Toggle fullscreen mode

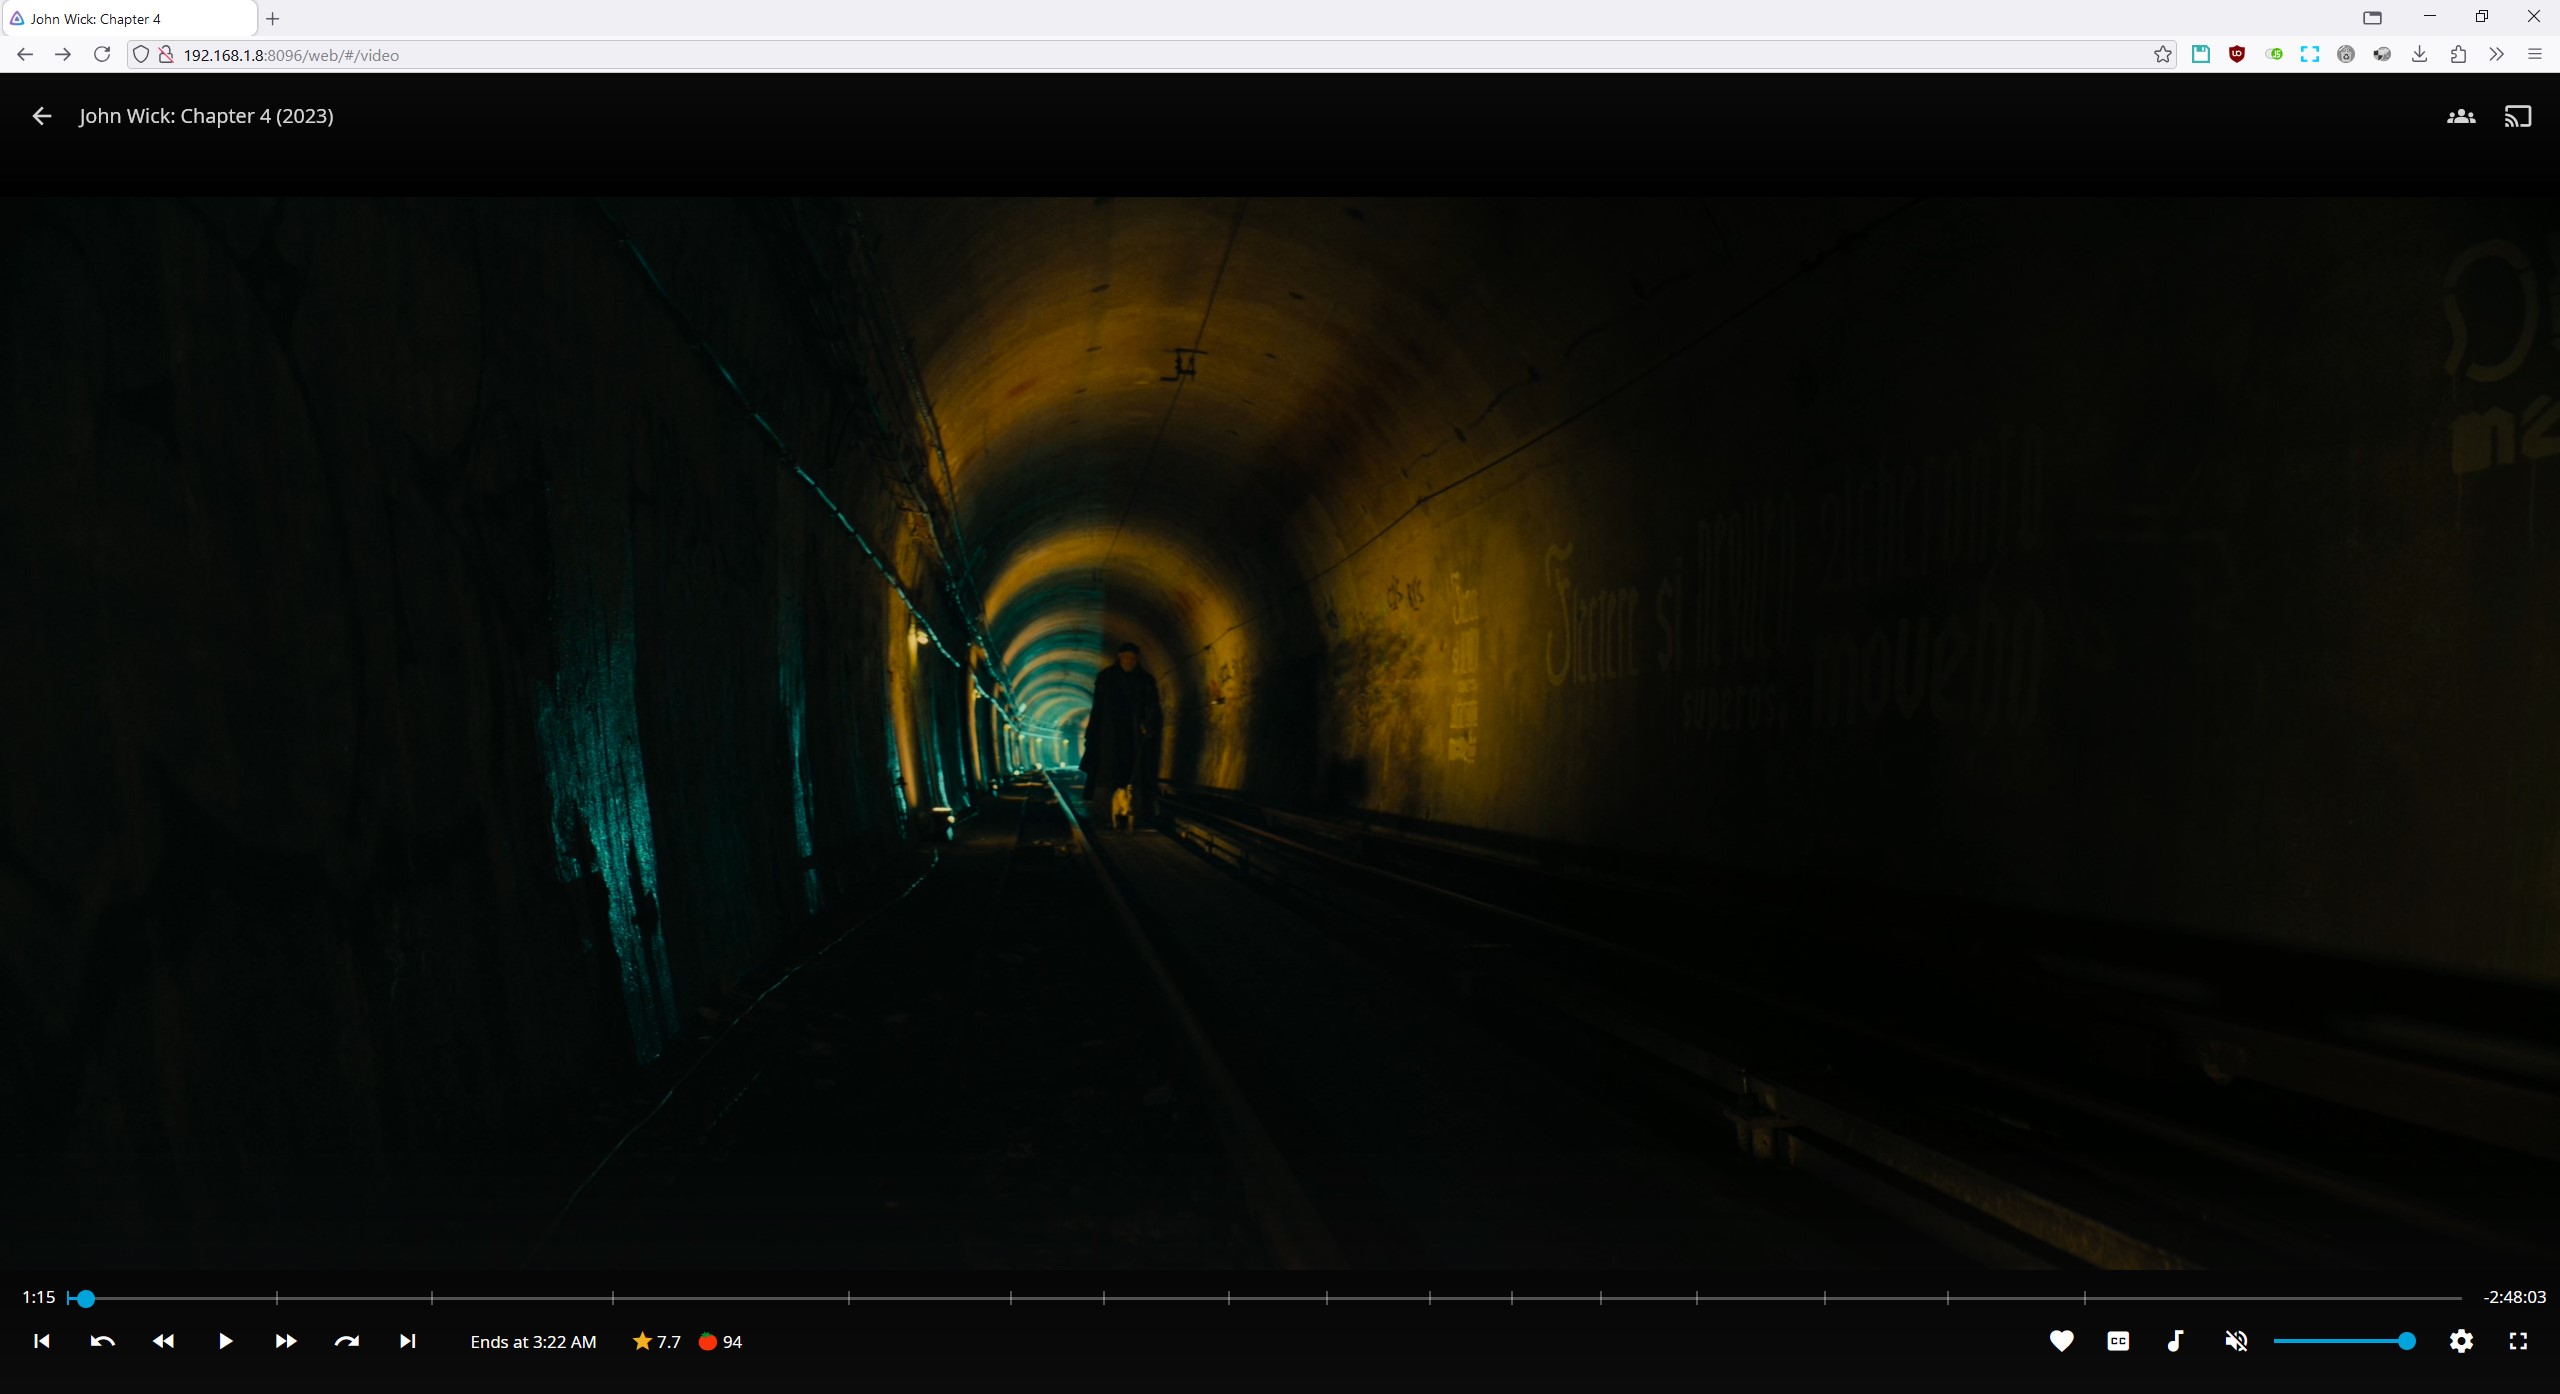[2518, 1341]
